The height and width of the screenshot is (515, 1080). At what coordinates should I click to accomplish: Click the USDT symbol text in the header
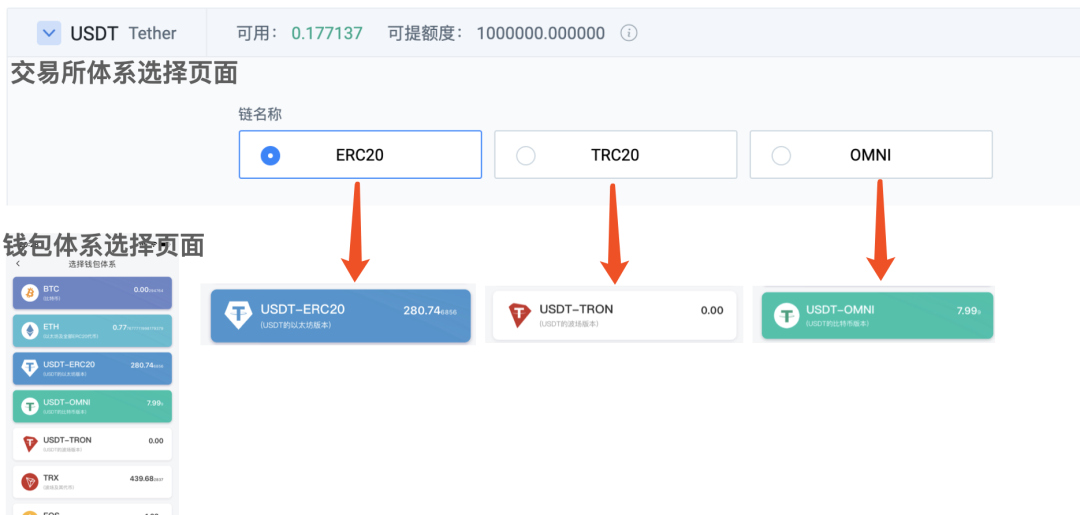(x=94, y=33)
